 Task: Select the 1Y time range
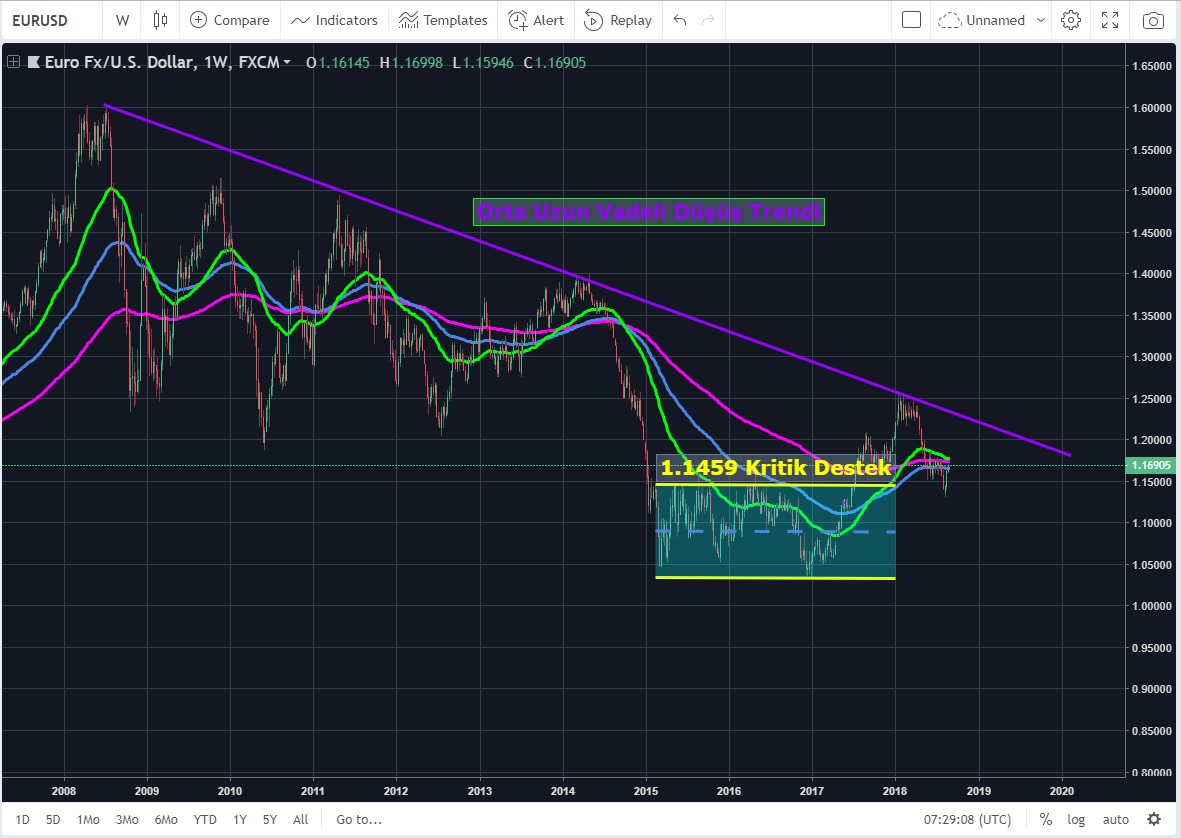[240, 819]
